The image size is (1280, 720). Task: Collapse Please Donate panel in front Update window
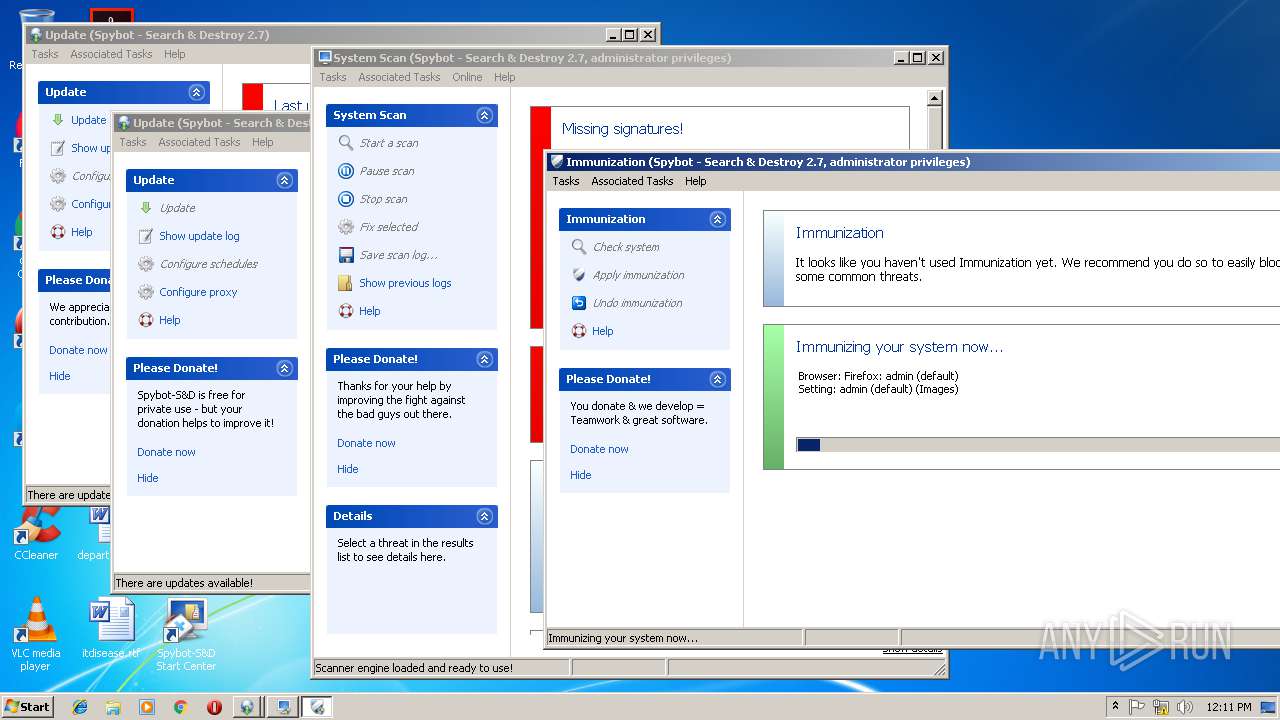click(284, 368)
